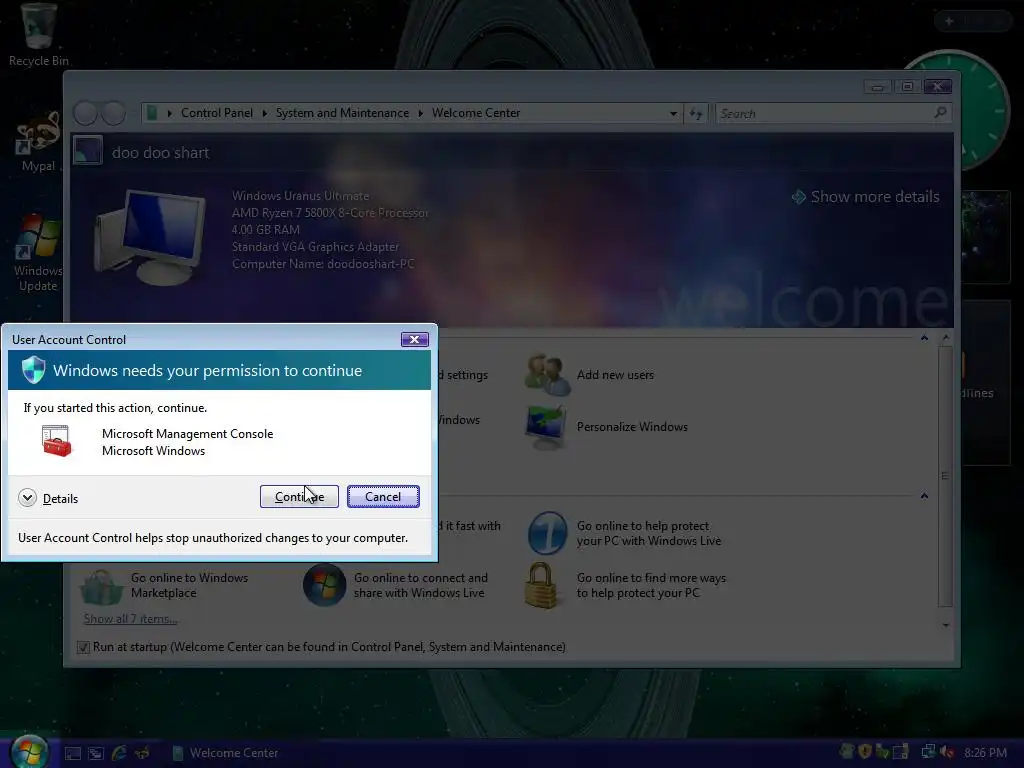
Task: Click the volume tray icon
Action: (946, 752)
